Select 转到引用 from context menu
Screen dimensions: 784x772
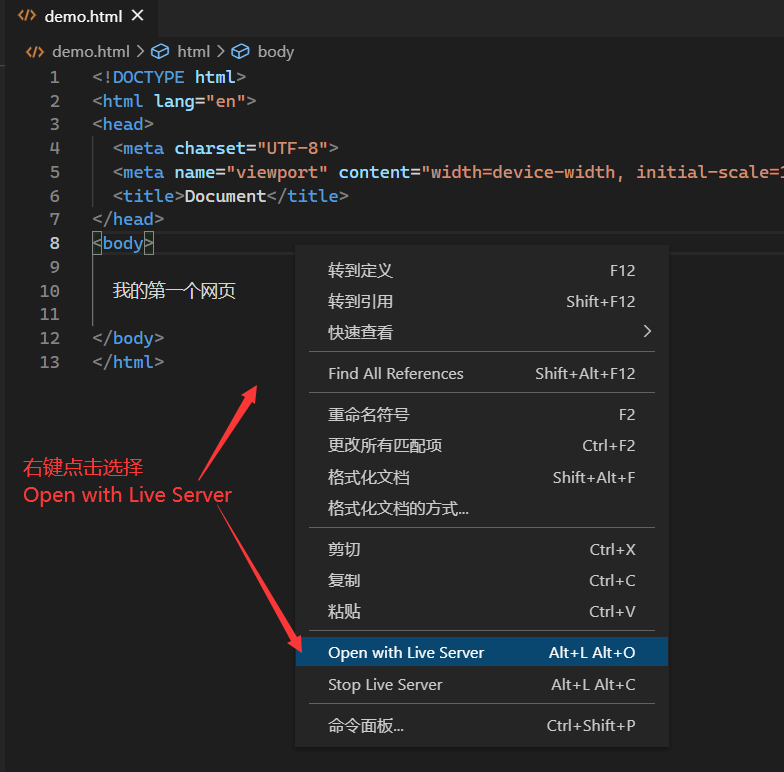[x=360, y=301]
